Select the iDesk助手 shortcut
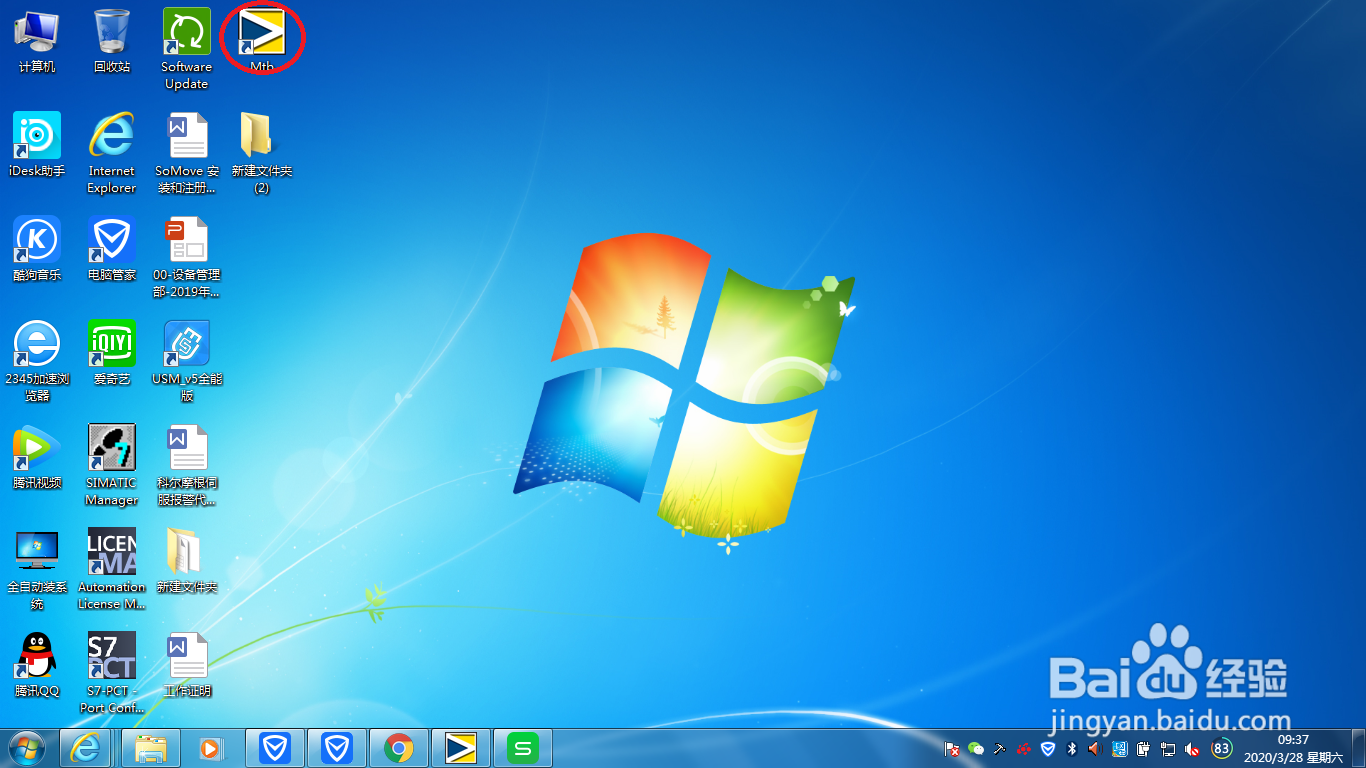 click(x=37, y=145)
